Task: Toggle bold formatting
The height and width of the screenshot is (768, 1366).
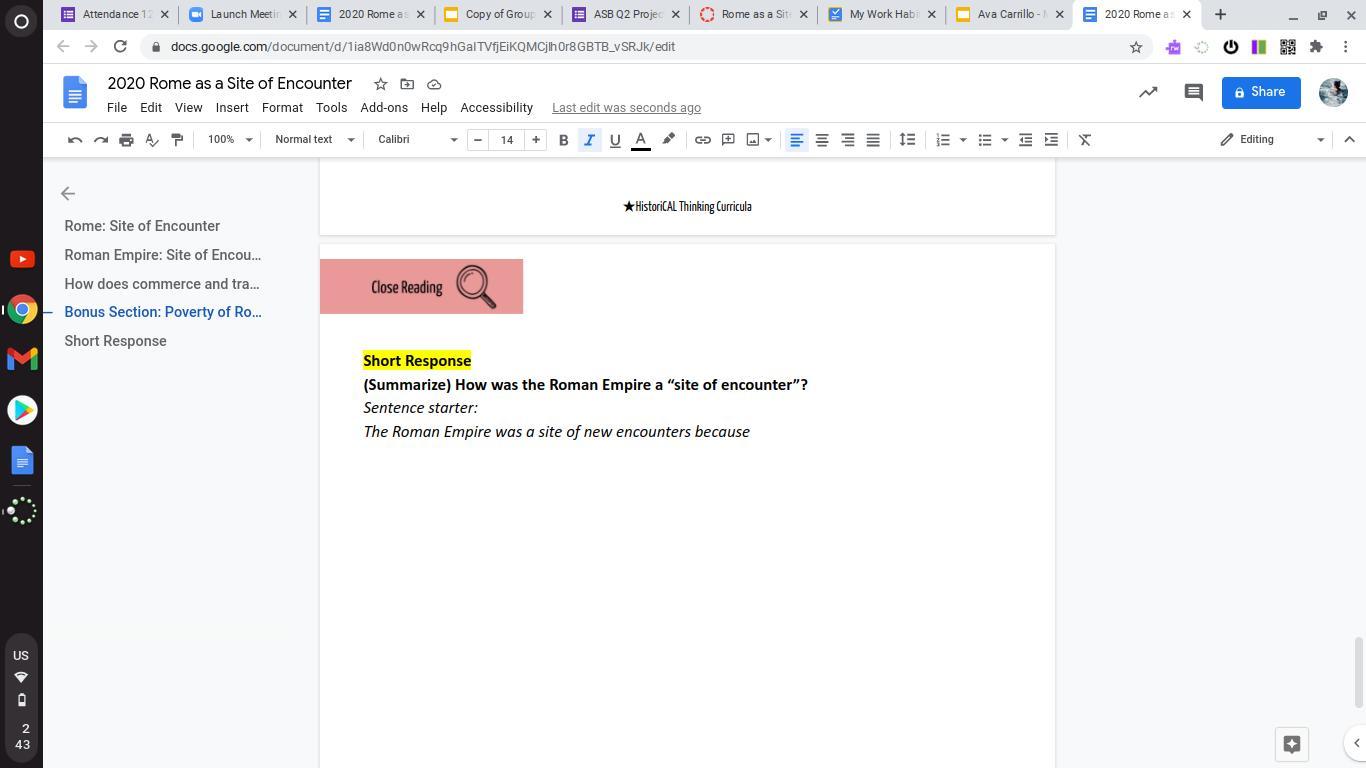Action: click(563, 140)
